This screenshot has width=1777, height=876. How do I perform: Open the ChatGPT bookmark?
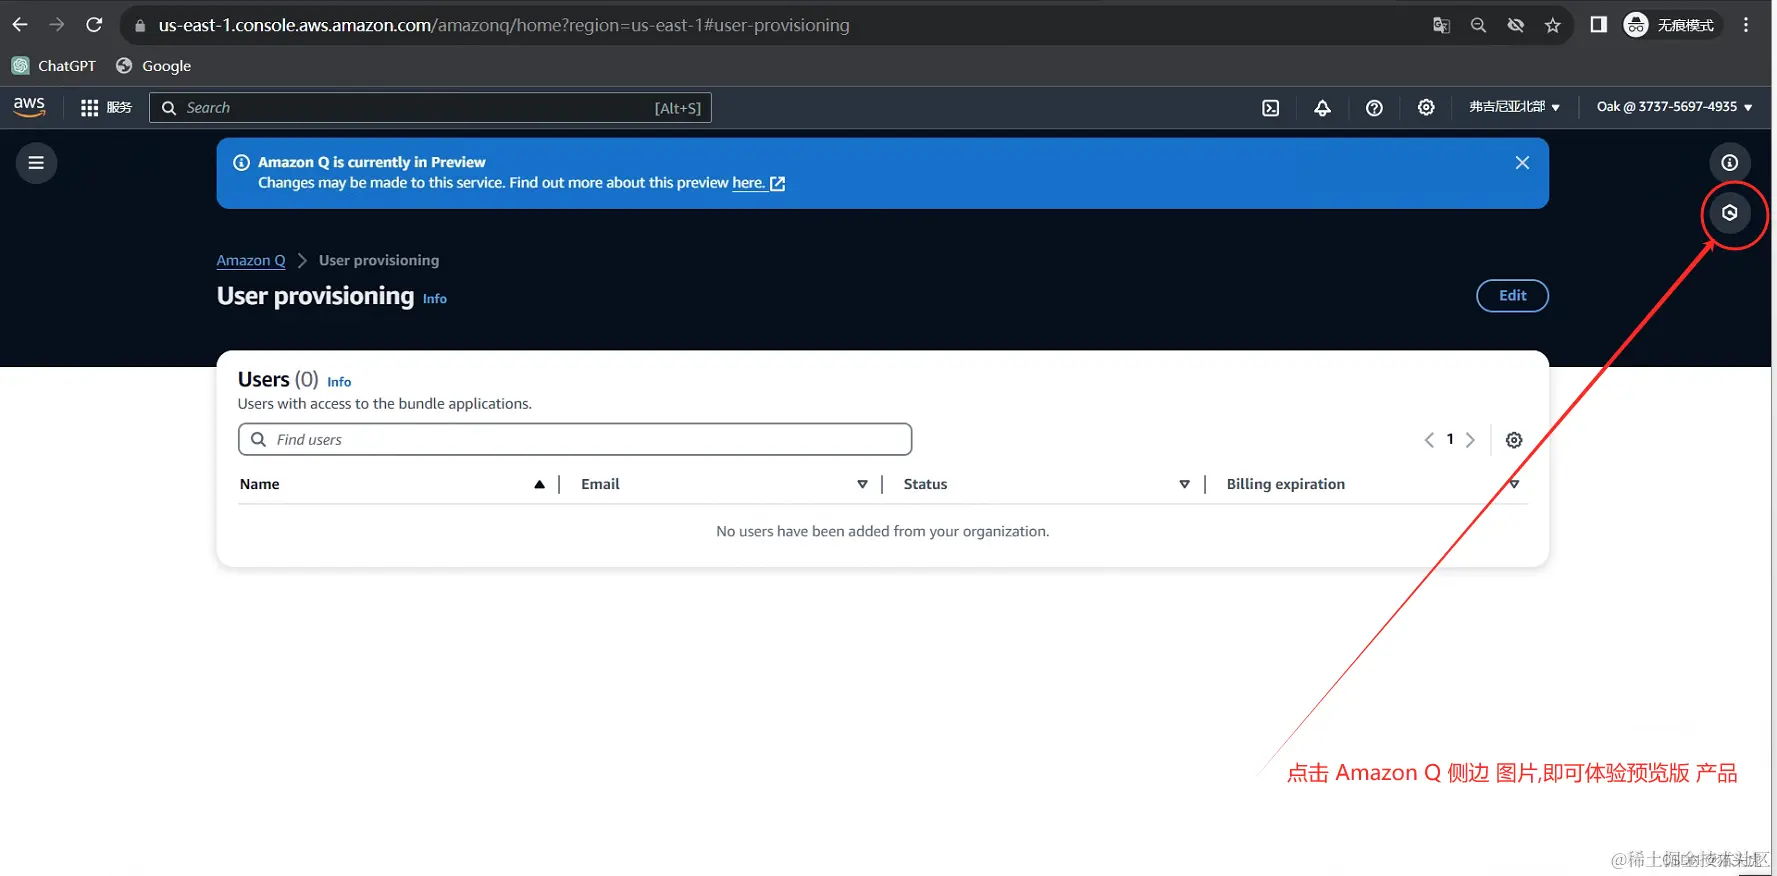54,66
